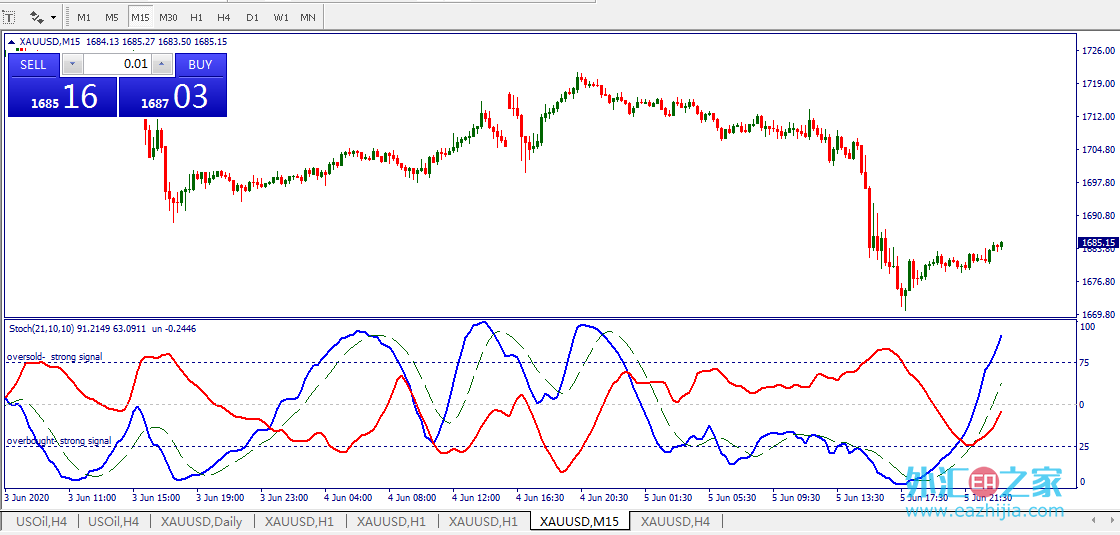Click the '5 Jun 05:30' time label
This screenshot has width=1120, height=535.
[x=733, y=497]
